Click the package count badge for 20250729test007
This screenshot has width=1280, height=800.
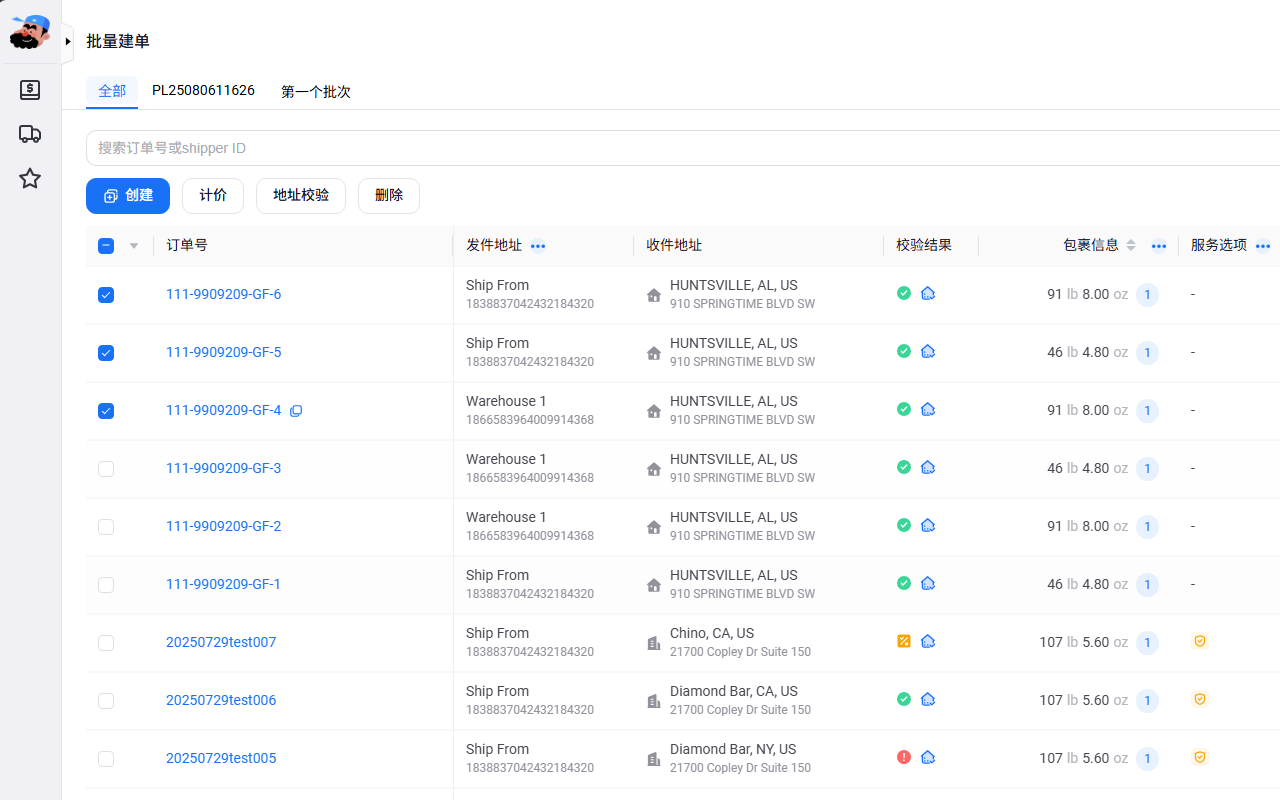point(1147,643)
